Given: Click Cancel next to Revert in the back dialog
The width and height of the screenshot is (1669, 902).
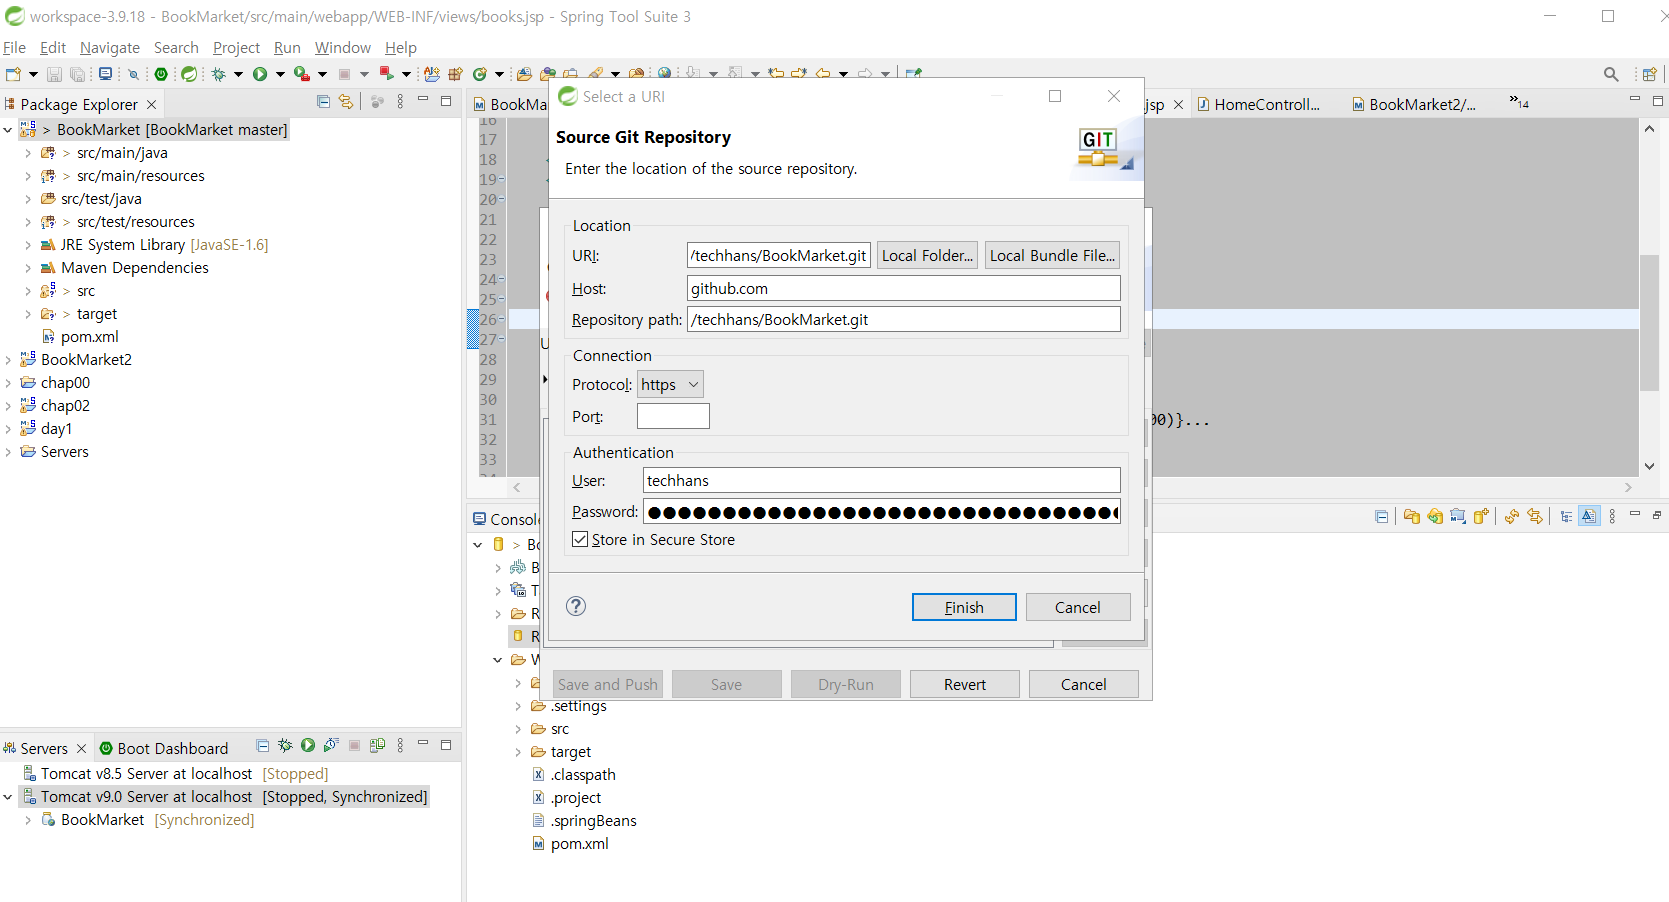Looking at the screenshot, I should pos(1084,684).
